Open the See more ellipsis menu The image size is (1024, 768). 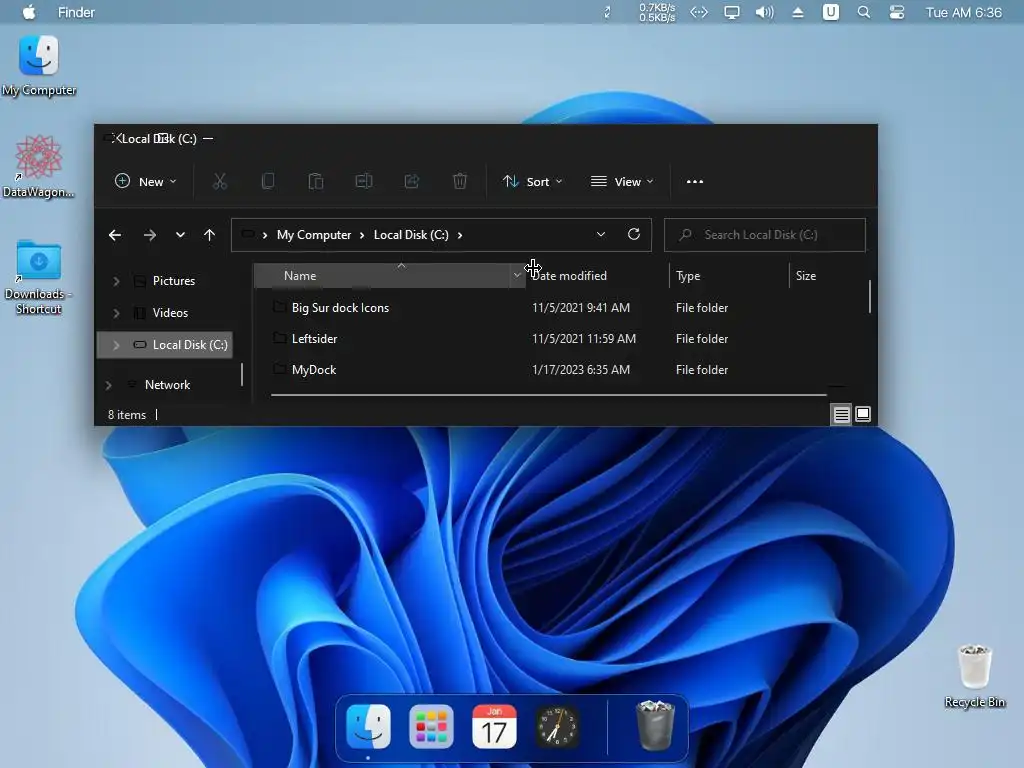point(695,182)
